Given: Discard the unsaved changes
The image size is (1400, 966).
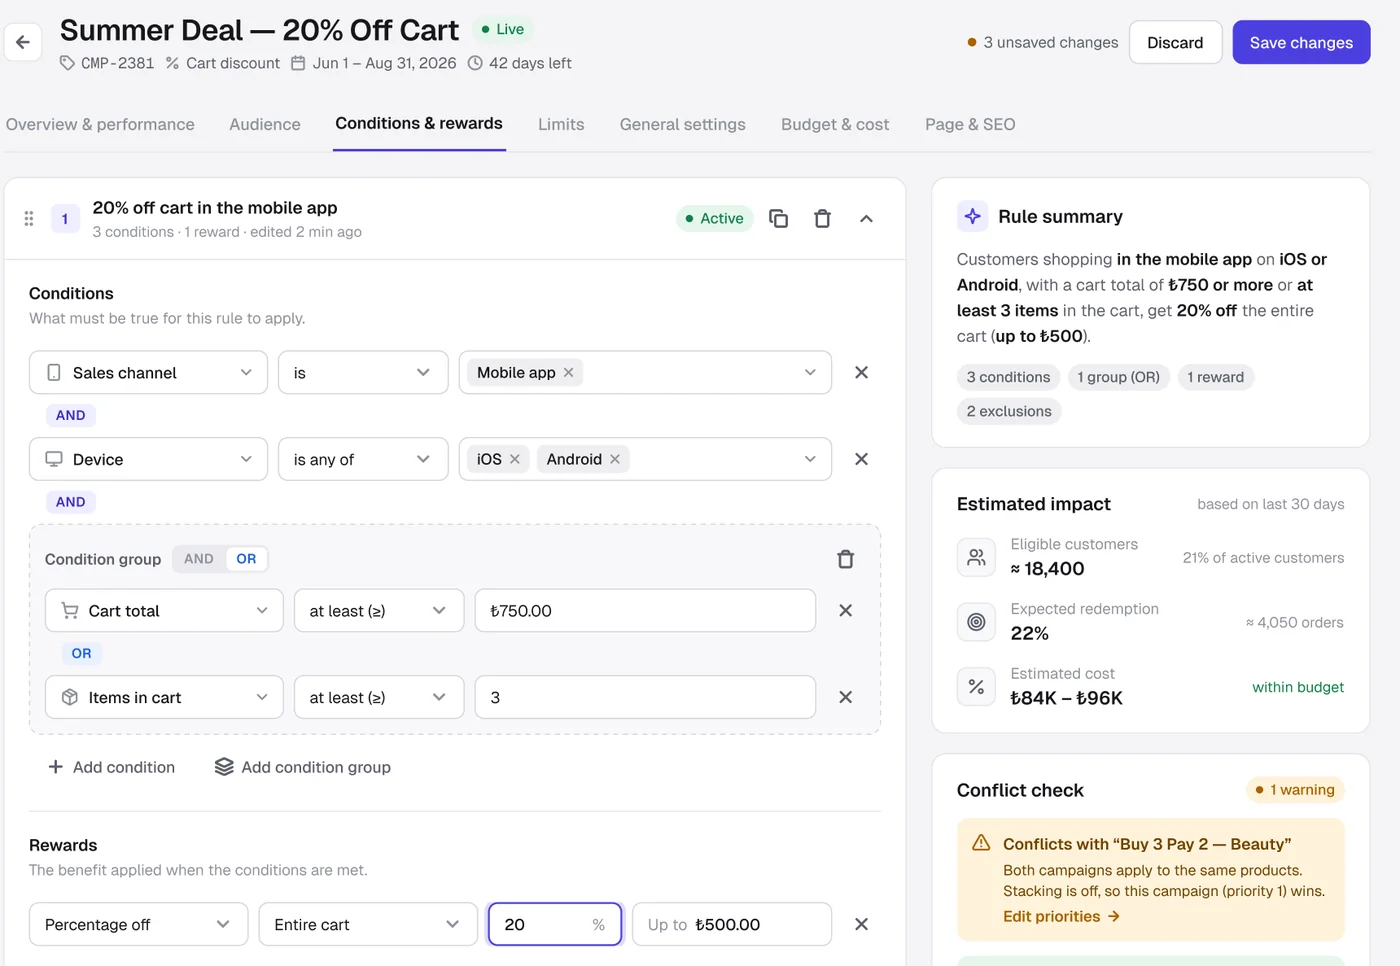Looking at the screenshot, I should pyautogui.click(x=1175, y=42).
